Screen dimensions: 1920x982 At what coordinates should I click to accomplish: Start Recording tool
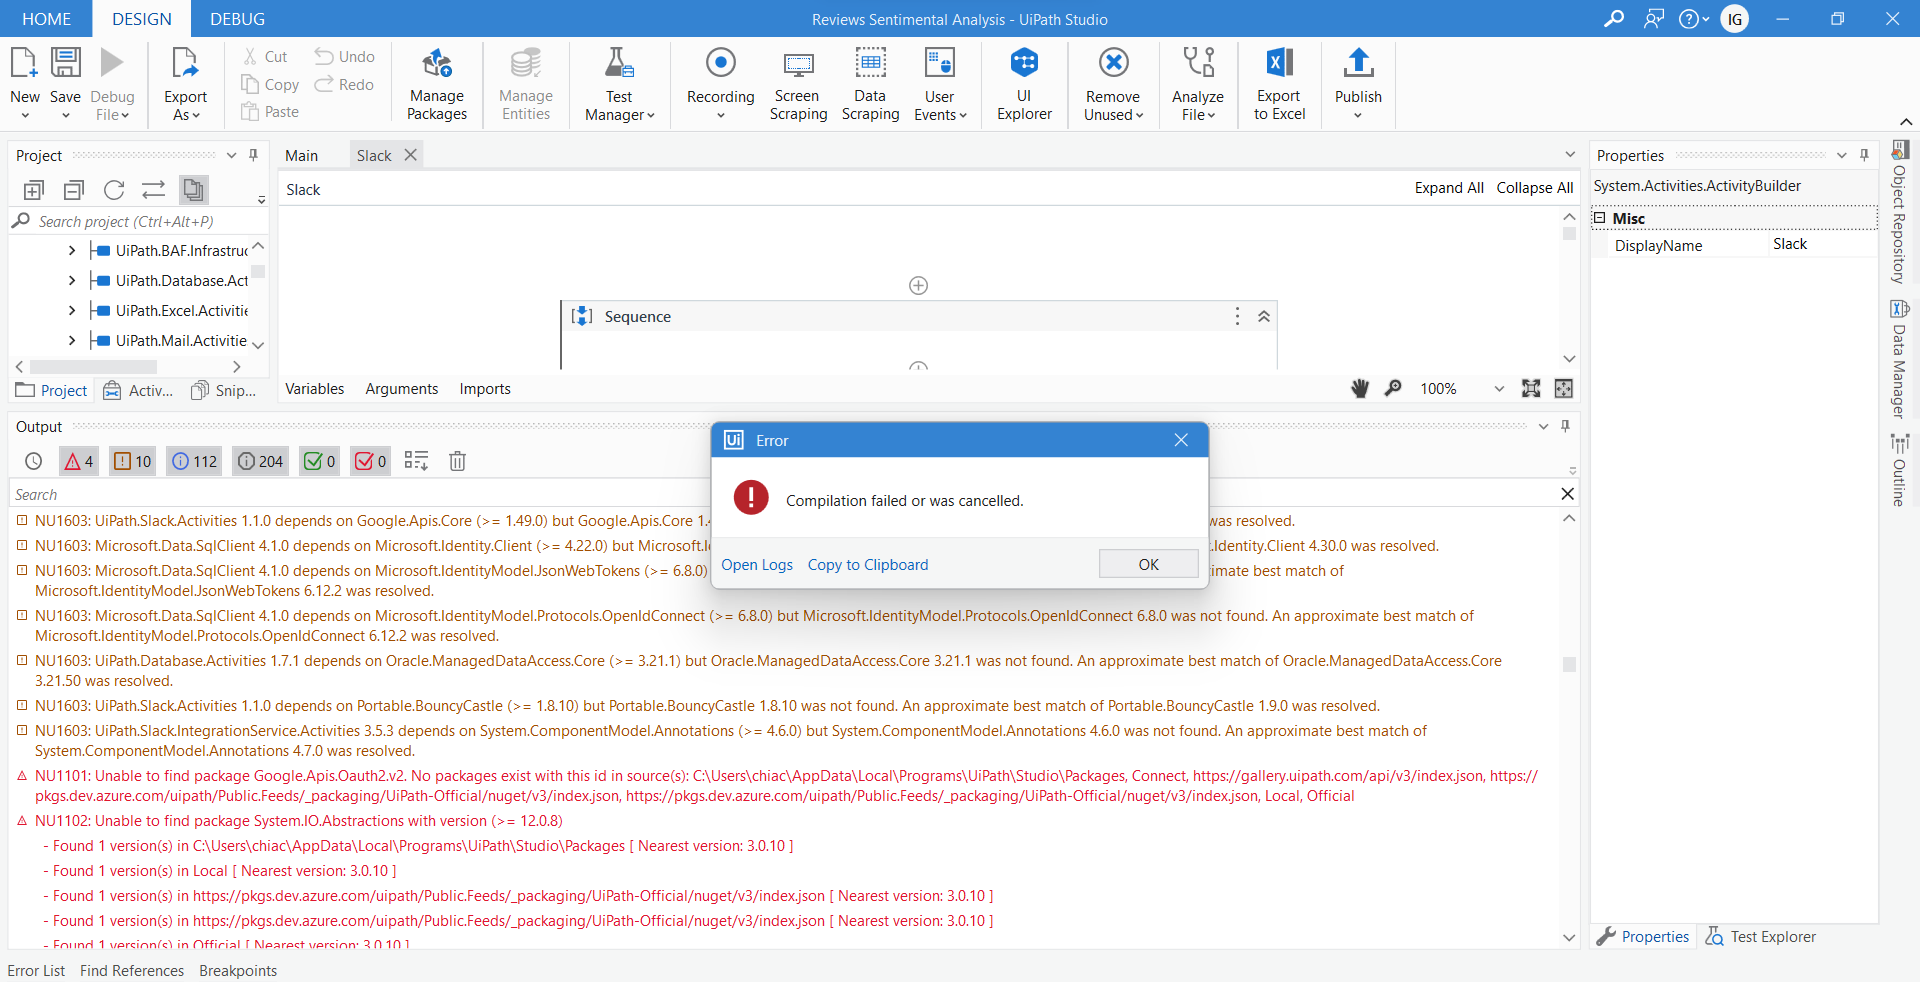(x=720, y=85)
